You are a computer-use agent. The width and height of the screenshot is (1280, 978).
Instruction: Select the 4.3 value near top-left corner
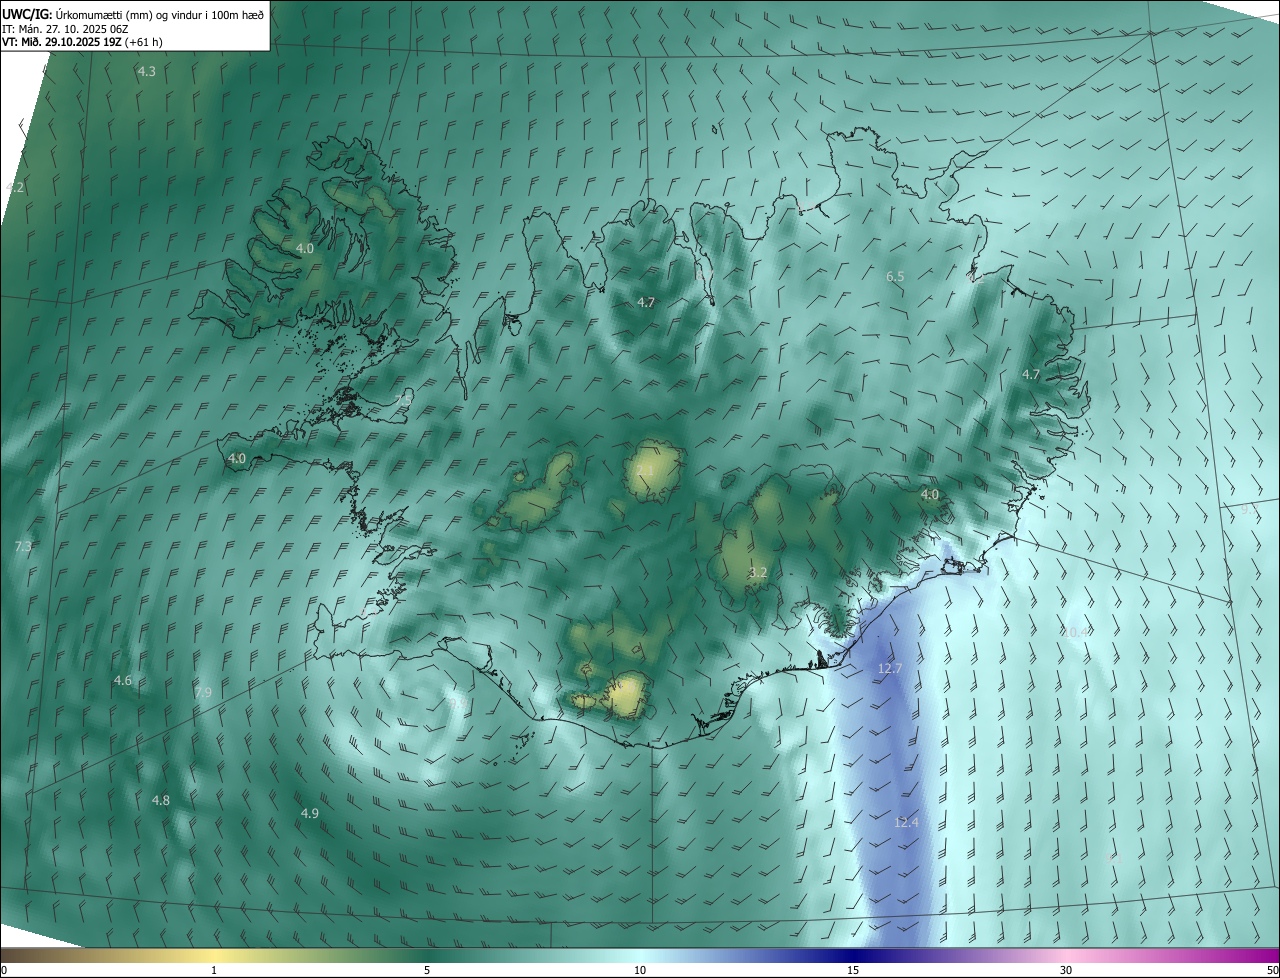146,71
